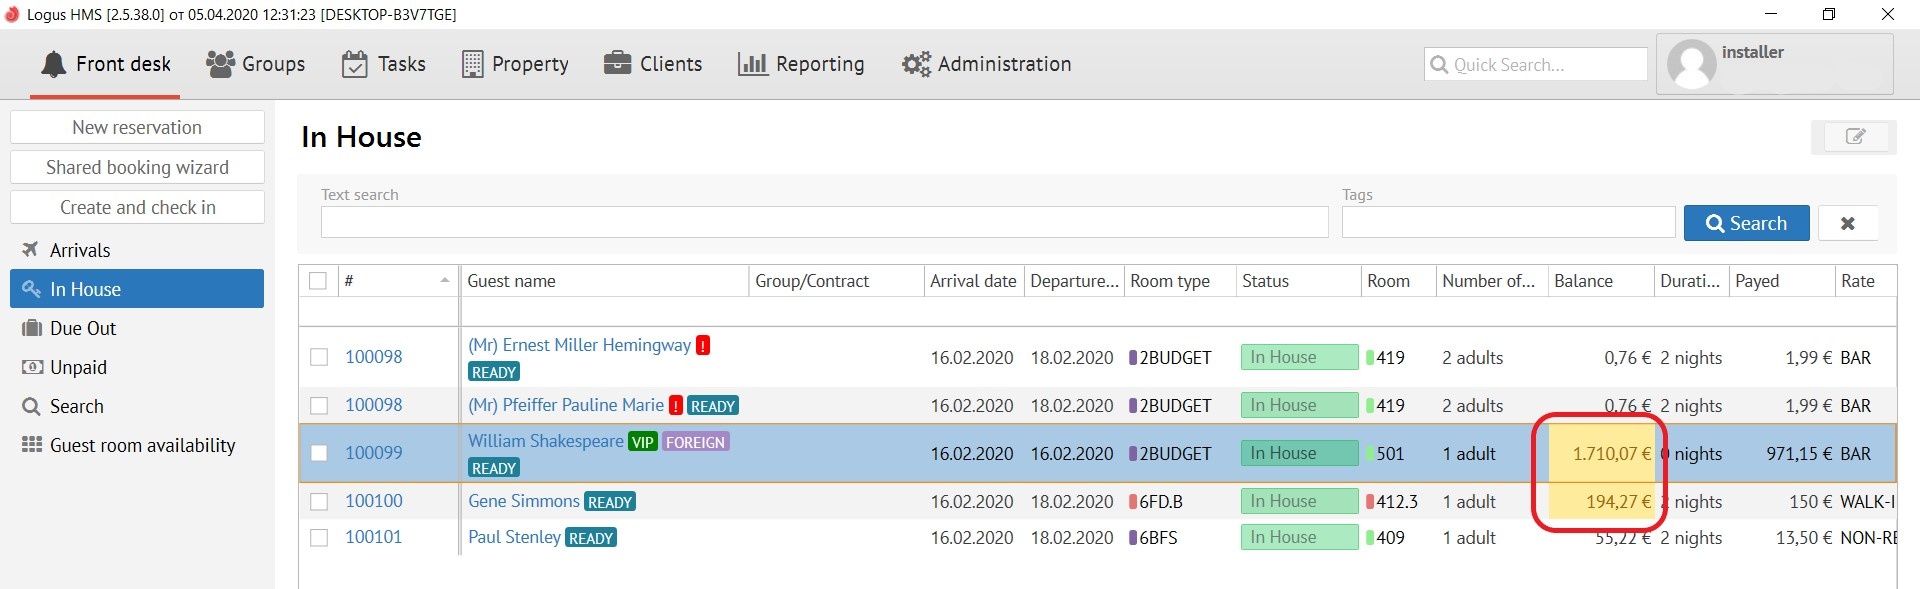Open Due Out in sidebar
The width and height of the screenshot is (1920, 589).
click(83, 328)
